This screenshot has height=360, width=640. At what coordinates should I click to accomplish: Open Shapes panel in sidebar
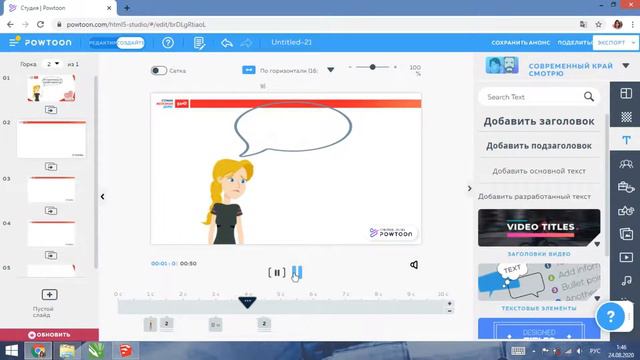(x=626, y=211)
